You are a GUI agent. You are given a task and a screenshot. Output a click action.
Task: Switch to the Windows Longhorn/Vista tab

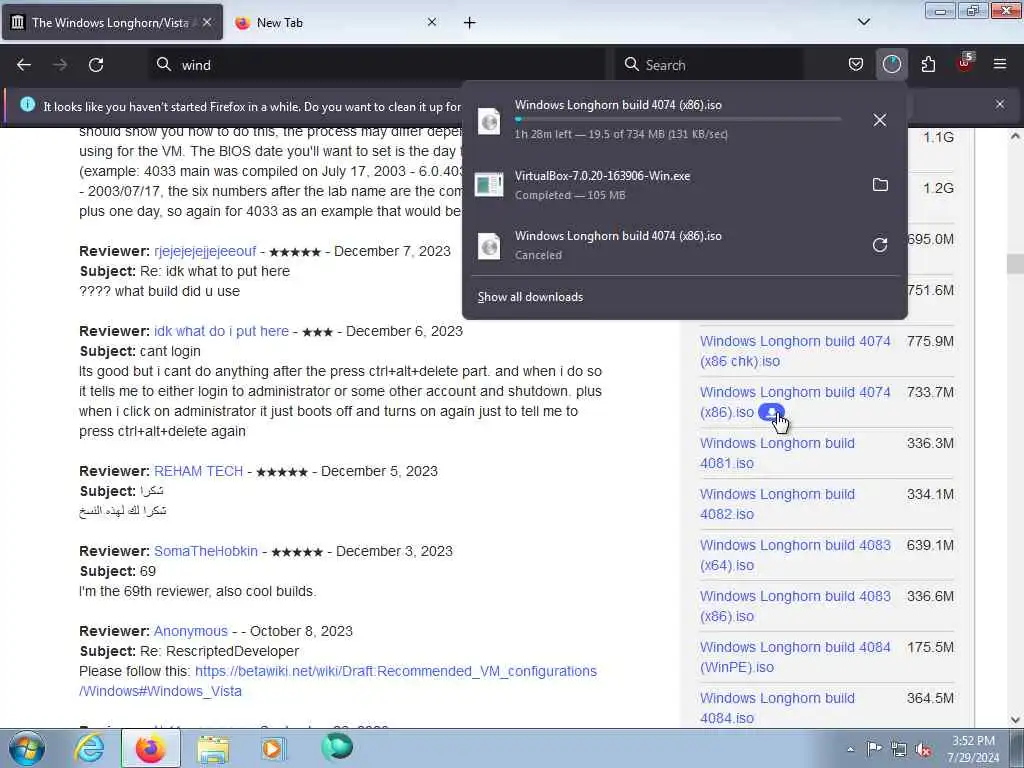pyautogui.click(x=110, y=22)
